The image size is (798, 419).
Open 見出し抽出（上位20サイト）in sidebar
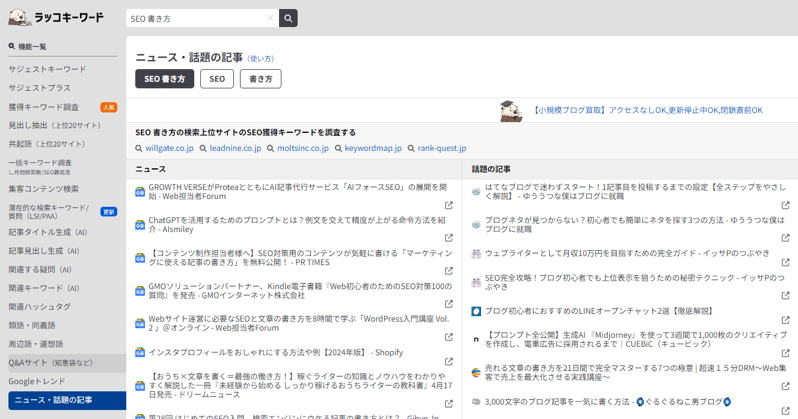point(55,125)
